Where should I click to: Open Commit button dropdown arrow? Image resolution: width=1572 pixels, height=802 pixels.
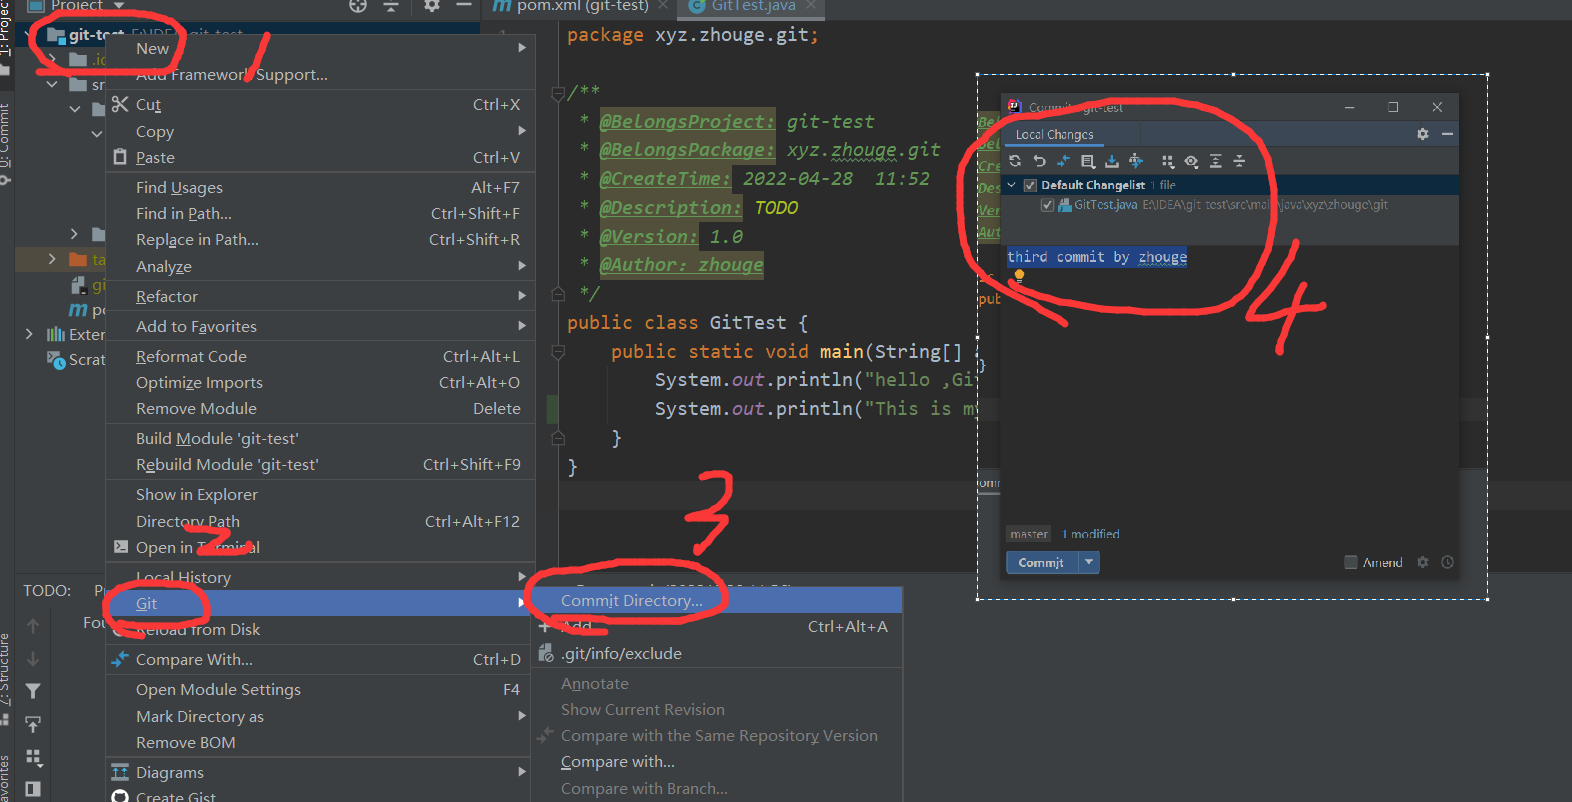coord(1089,562)
